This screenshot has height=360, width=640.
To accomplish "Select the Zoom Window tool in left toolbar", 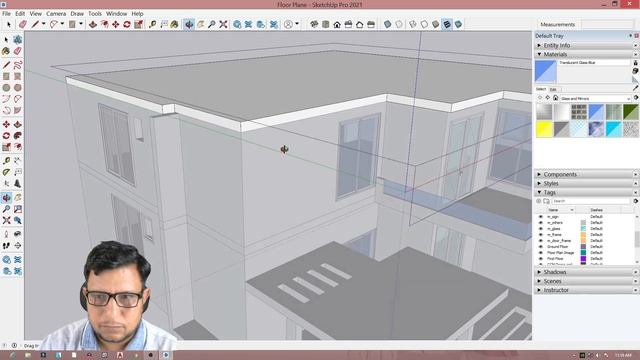I will (18, 209).
